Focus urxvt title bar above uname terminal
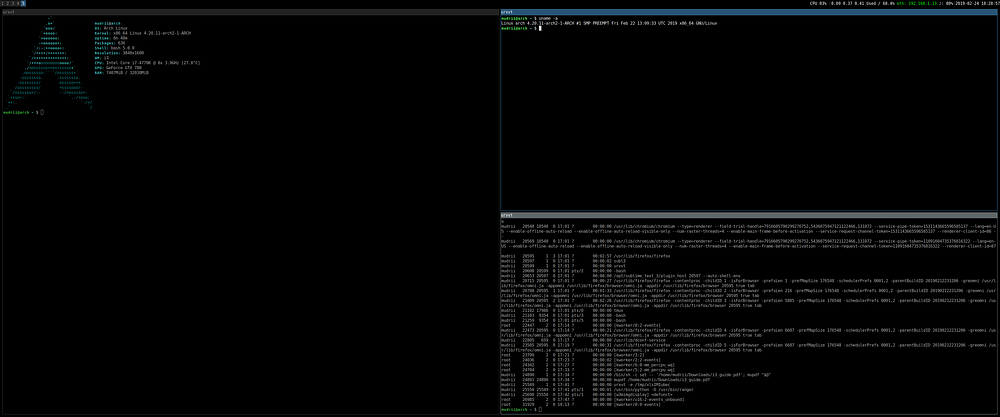 coord(749,12)
